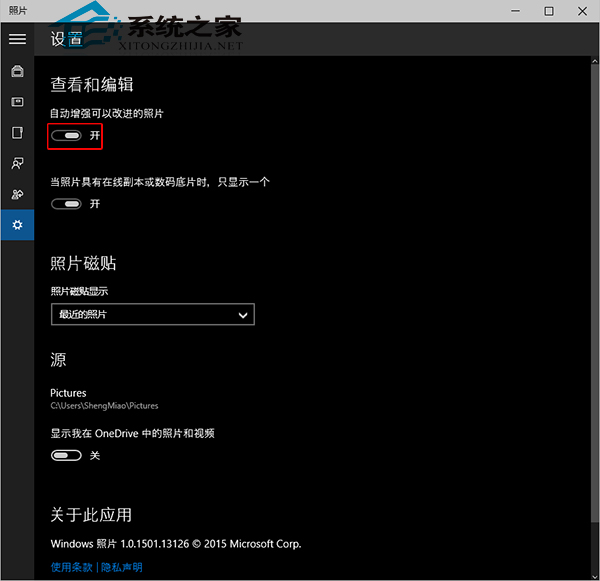Open the Albums icon in sidebar
600x581 pixels.
pos(17,102)
